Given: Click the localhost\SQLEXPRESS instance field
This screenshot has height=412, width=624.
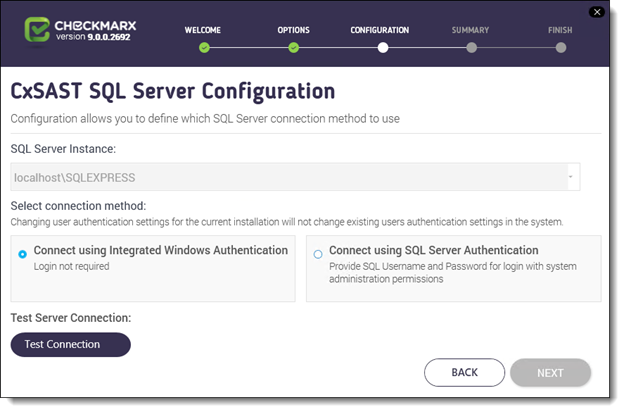Looking at the screenshot, I should pyautogui.click(x=295, y=177).
